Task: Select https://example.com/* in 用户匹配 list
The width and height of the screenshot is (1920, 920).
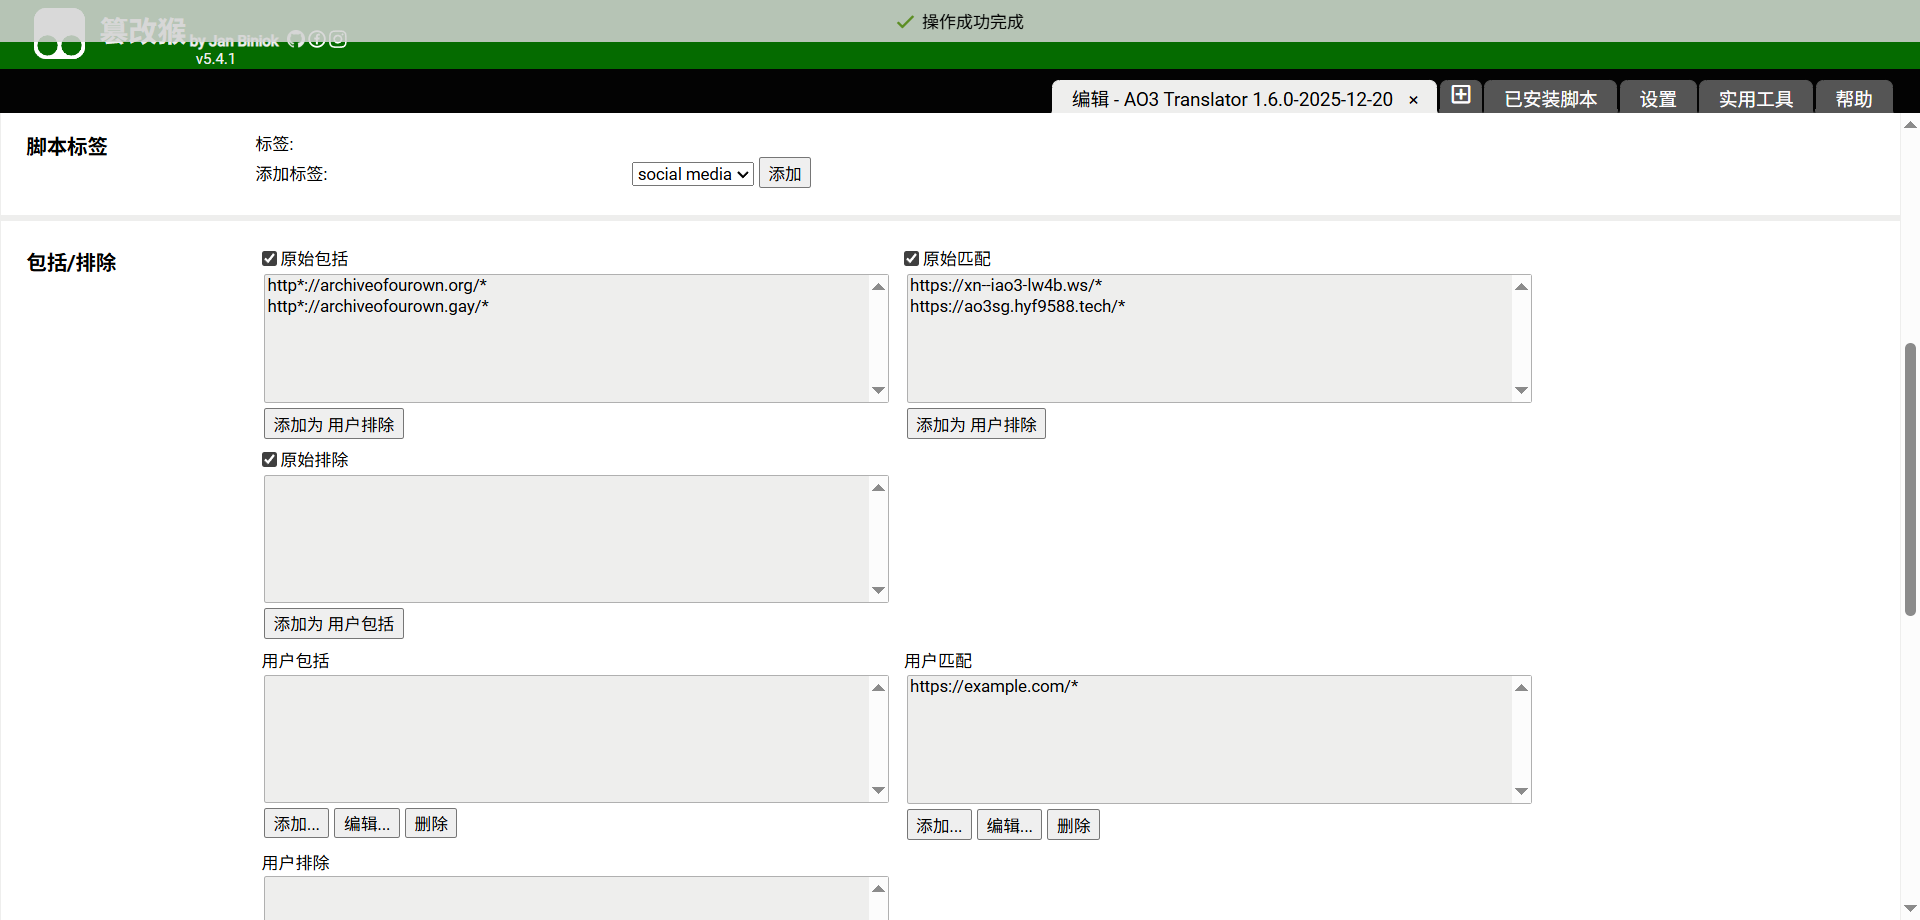Action: point(994,687)
